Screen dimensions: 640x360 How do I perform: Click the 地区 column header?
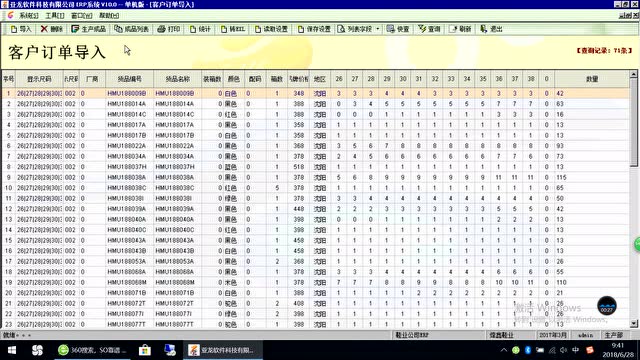pos(320,79)
